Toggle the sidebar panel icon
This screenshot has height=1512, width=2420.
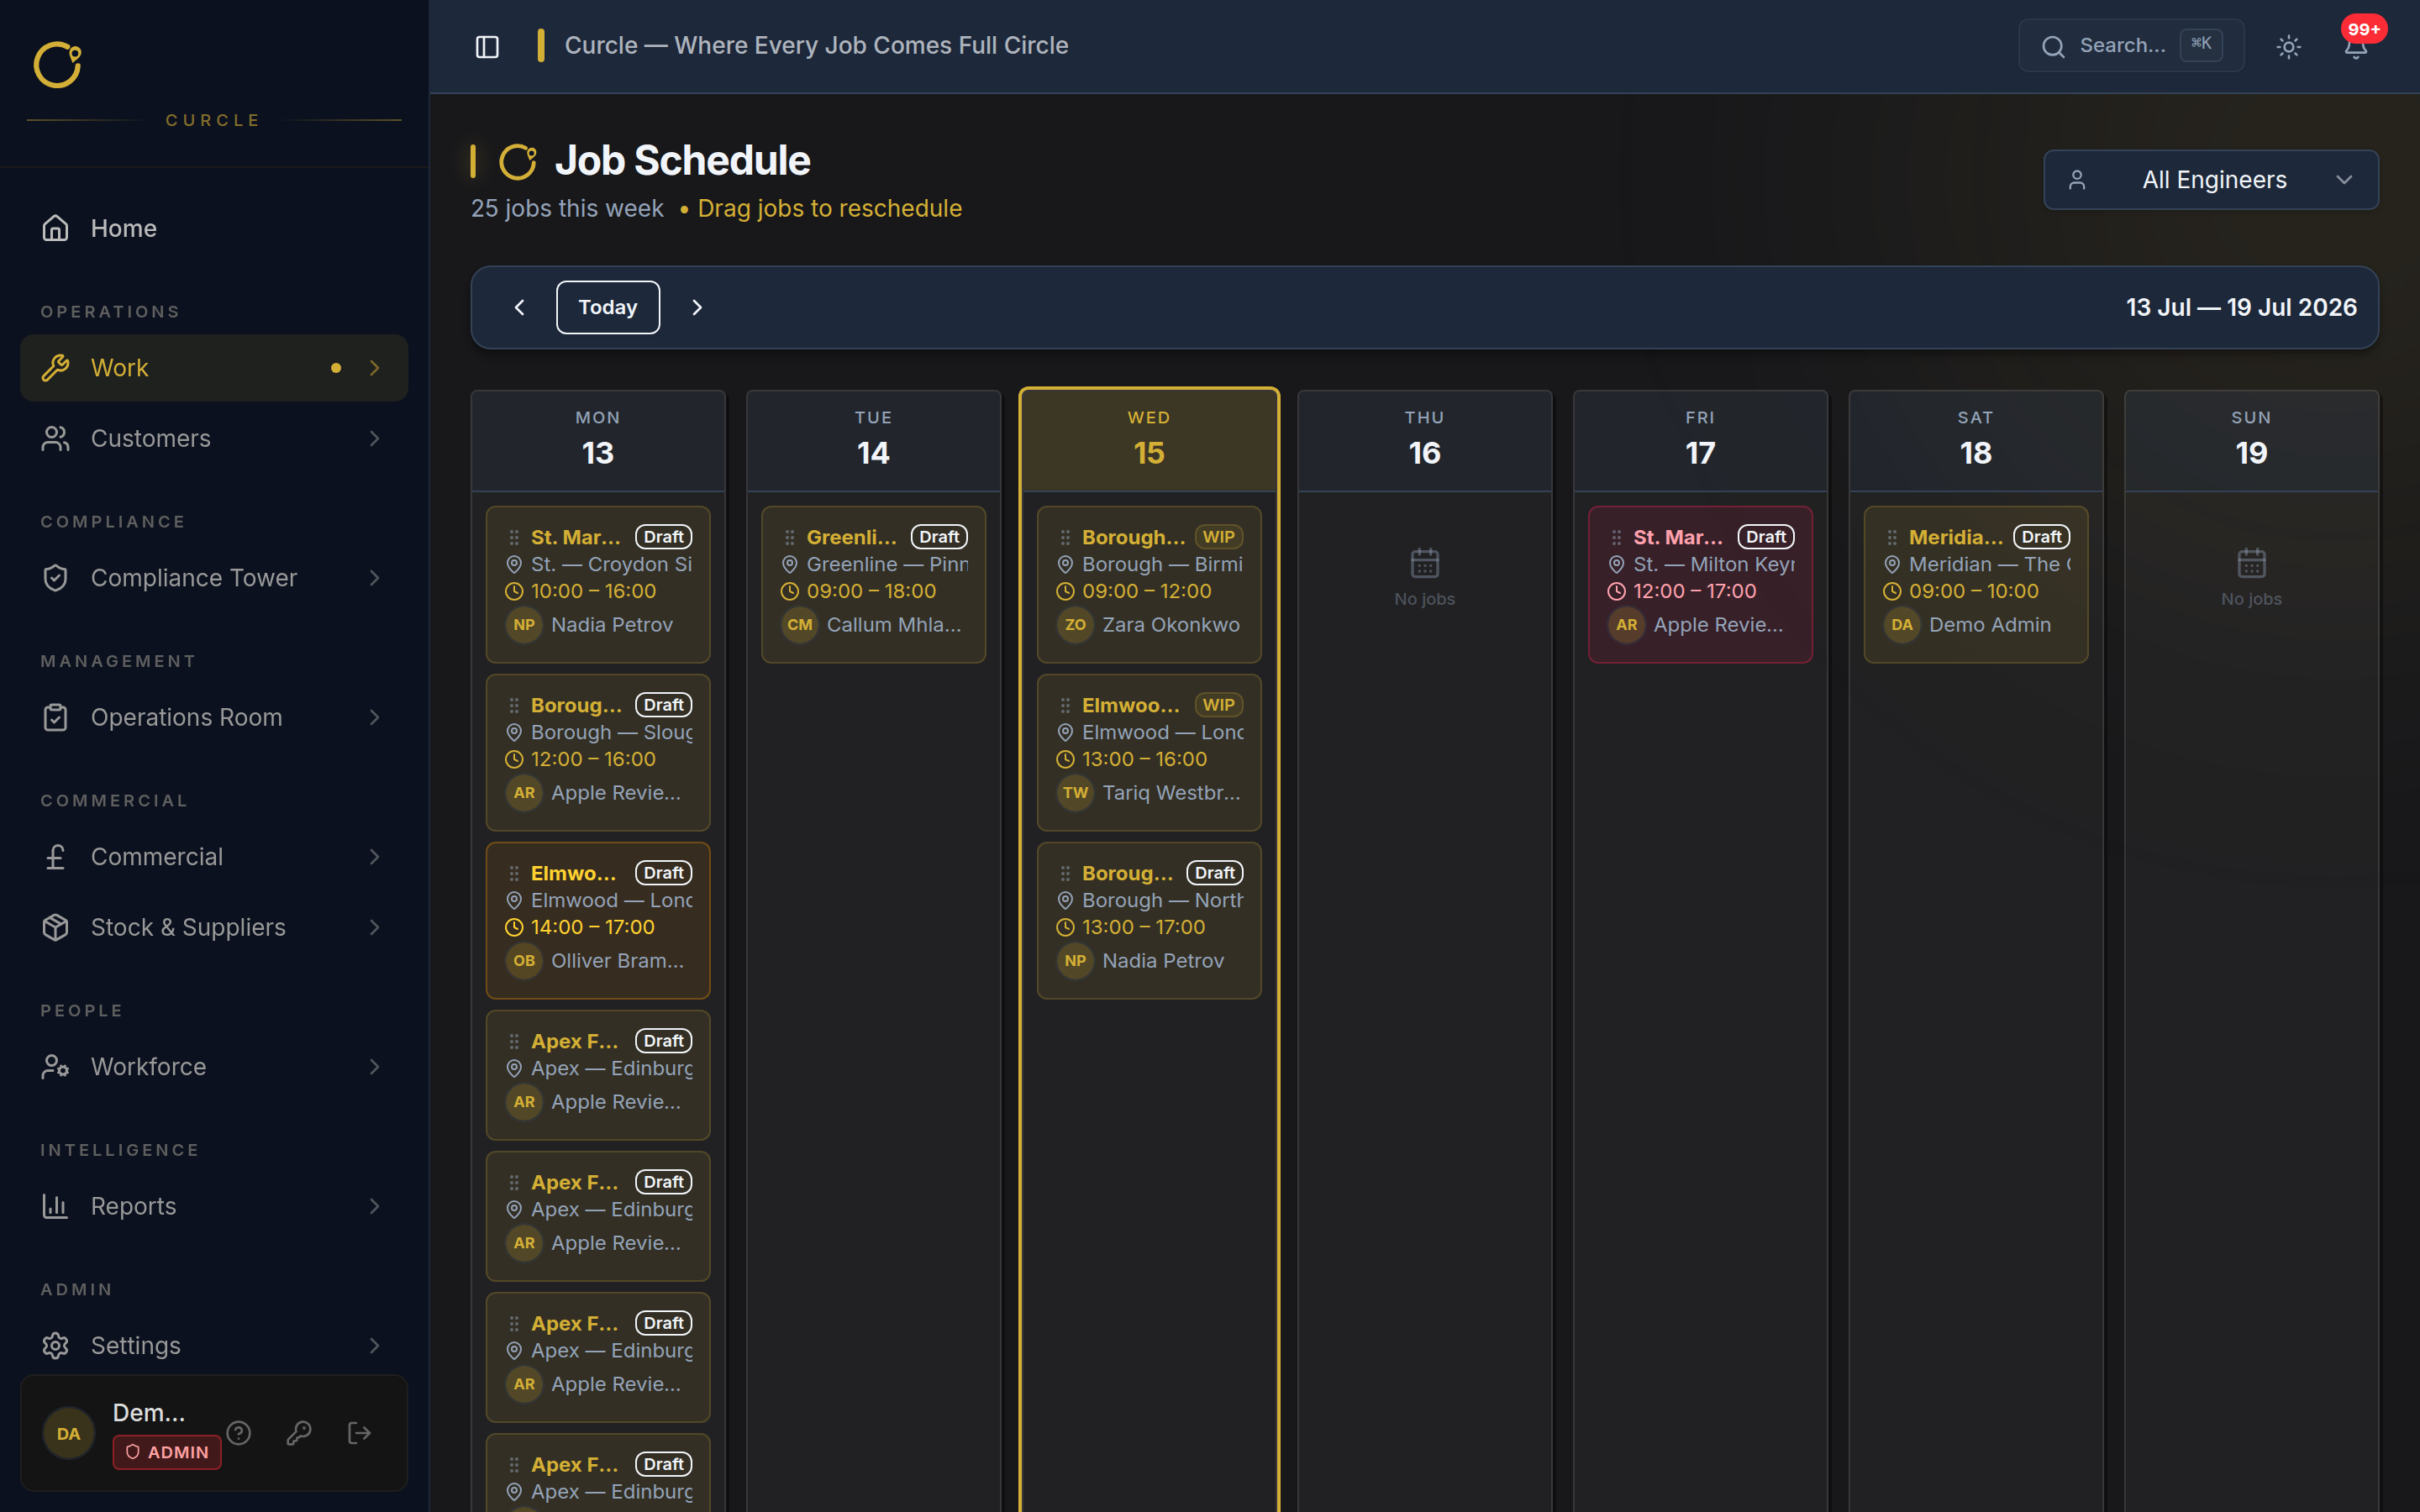pos(487,46)
